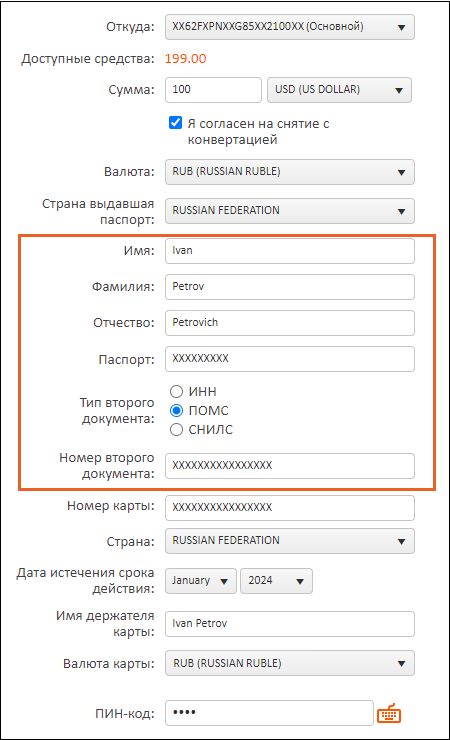Tick the conversion withdrawal consent checkbox
Screen dimensions: 450x740
175,123
